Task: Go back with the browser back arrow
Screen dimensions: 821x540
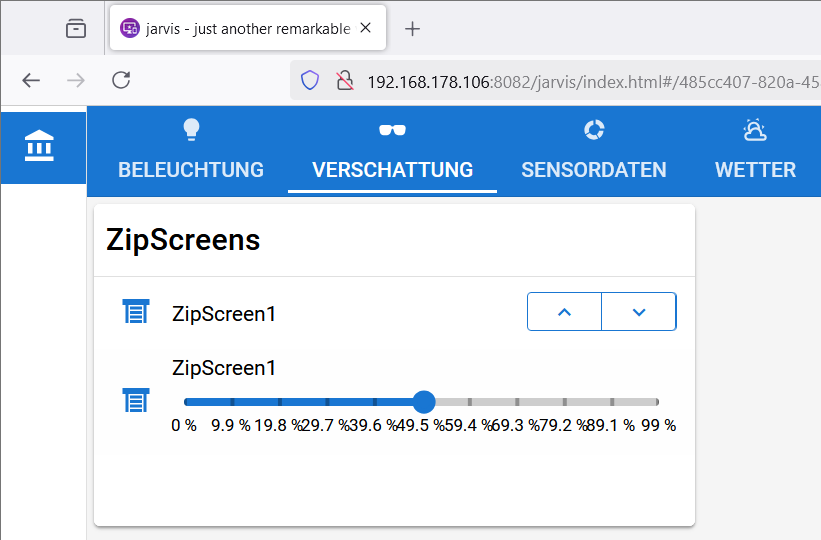Action: pos(31,80)
